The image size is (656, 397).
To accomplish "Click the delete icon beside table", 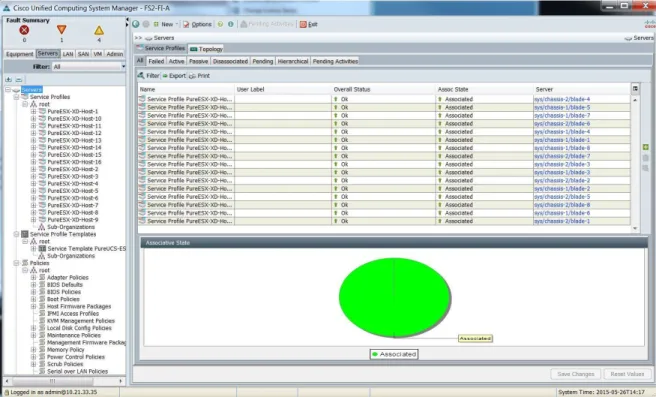I will pos(646,158).
